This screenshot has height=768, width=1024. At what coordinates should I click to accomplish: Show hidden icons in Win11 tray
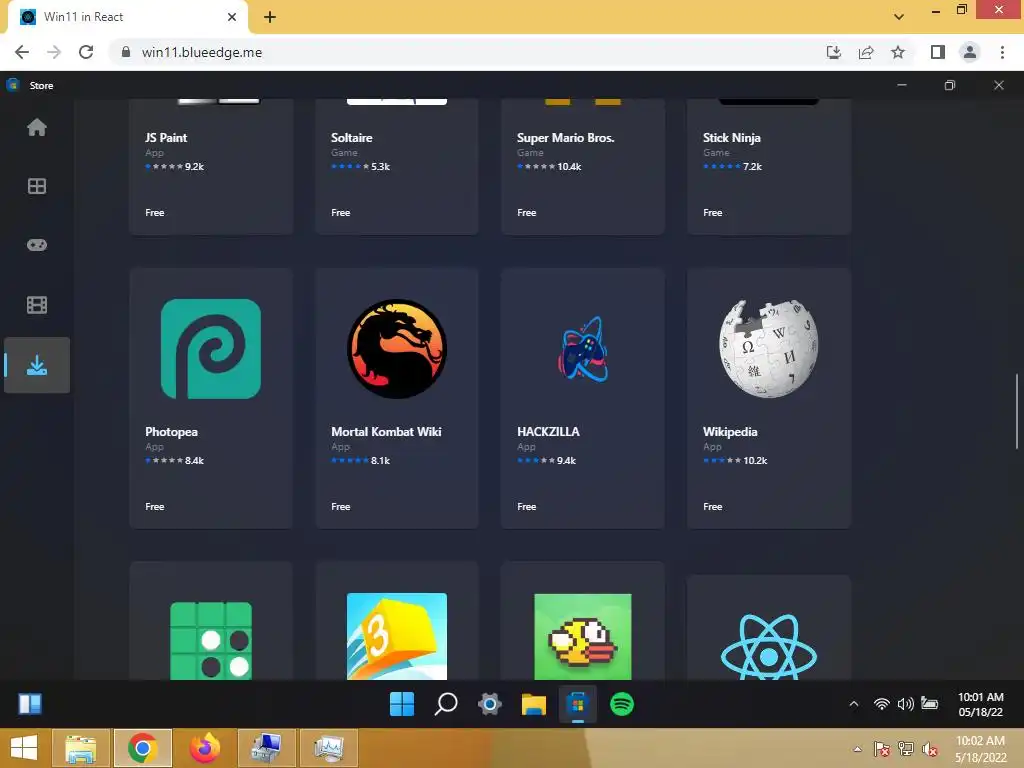[x=854, y=703]
